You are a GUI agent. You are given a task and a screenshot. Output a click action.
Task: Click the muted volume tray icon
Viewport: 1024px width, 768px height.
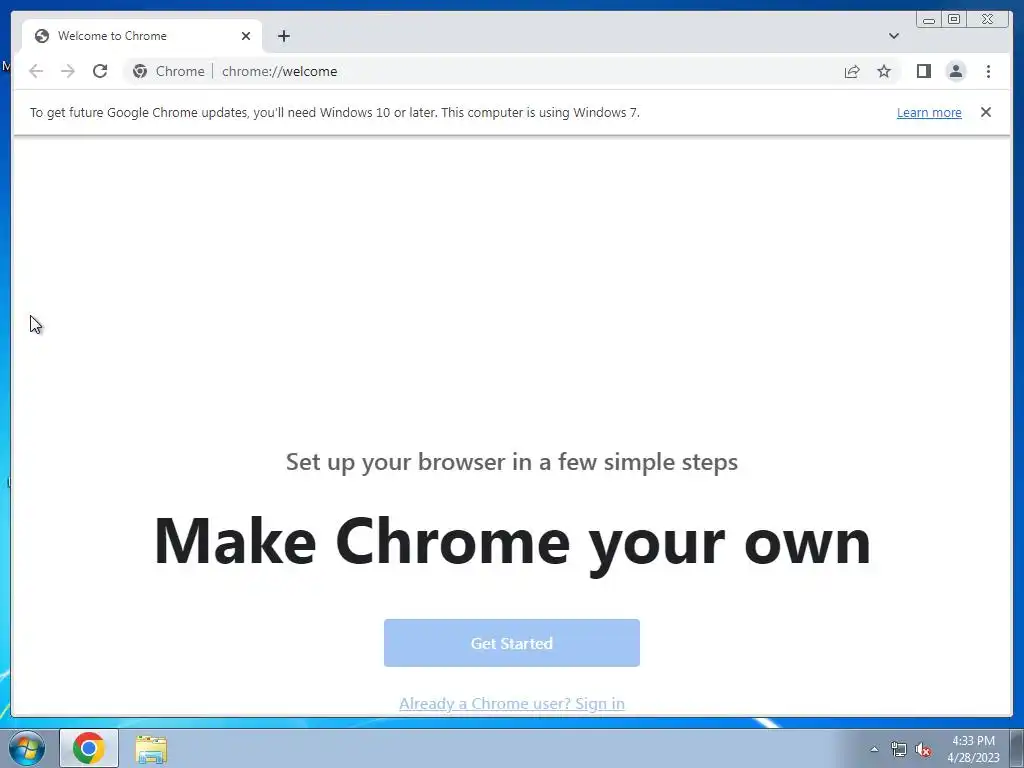pyautogui.click(x=923, y=750)
